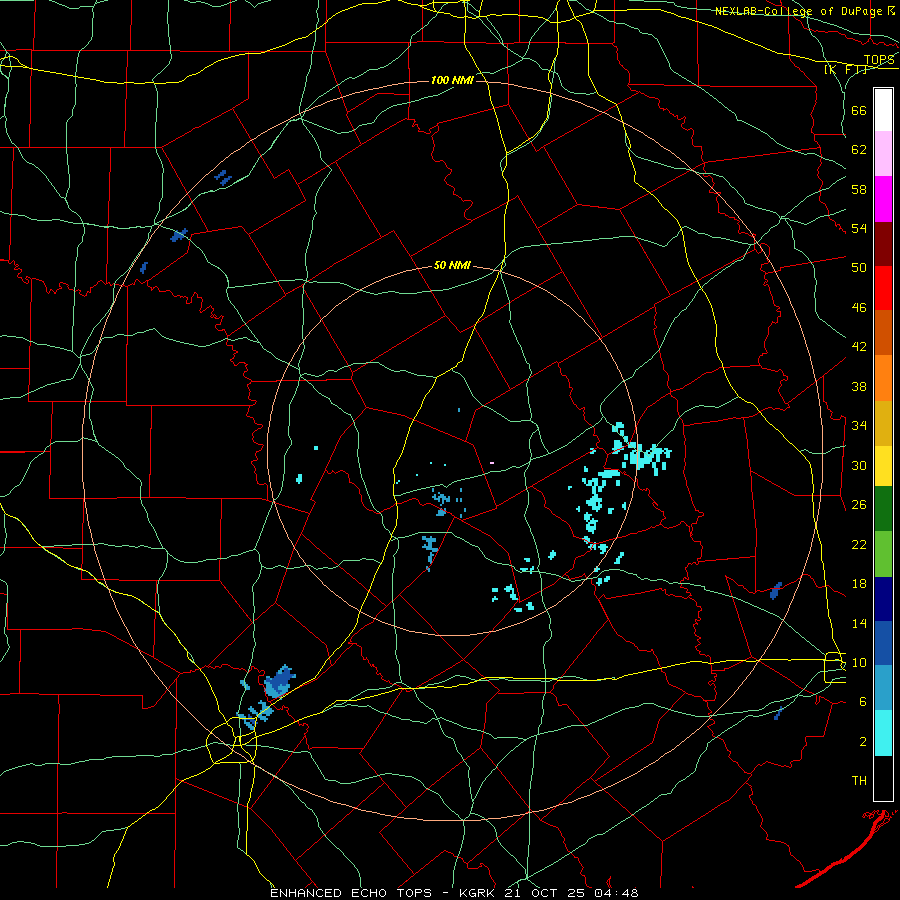Click the cyan legend color block
The height and width of the screenshot is (900, 900).
883,733
